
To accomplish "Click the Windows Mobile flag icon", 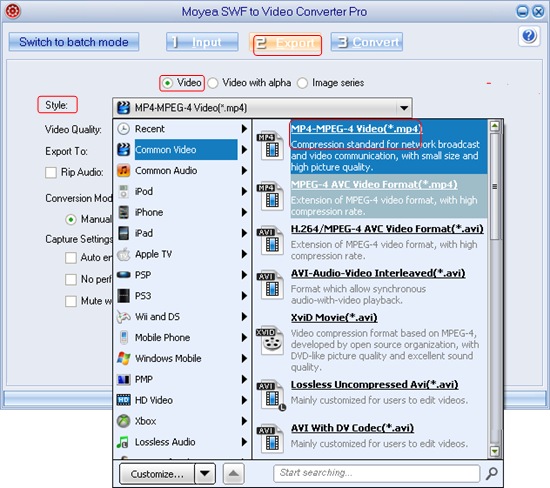I will pos(123,358).
